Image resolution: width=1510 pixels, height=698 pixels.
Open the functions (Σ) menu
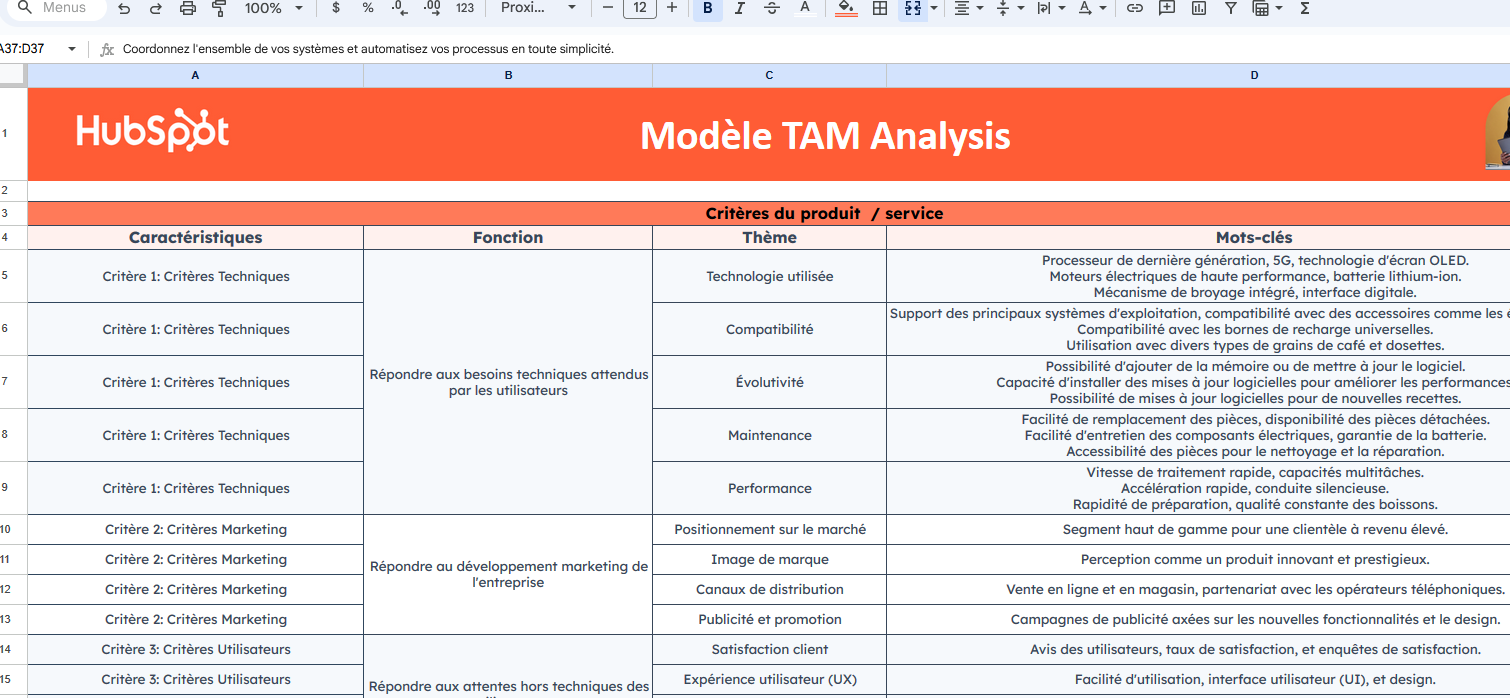tap(1304, 8)
